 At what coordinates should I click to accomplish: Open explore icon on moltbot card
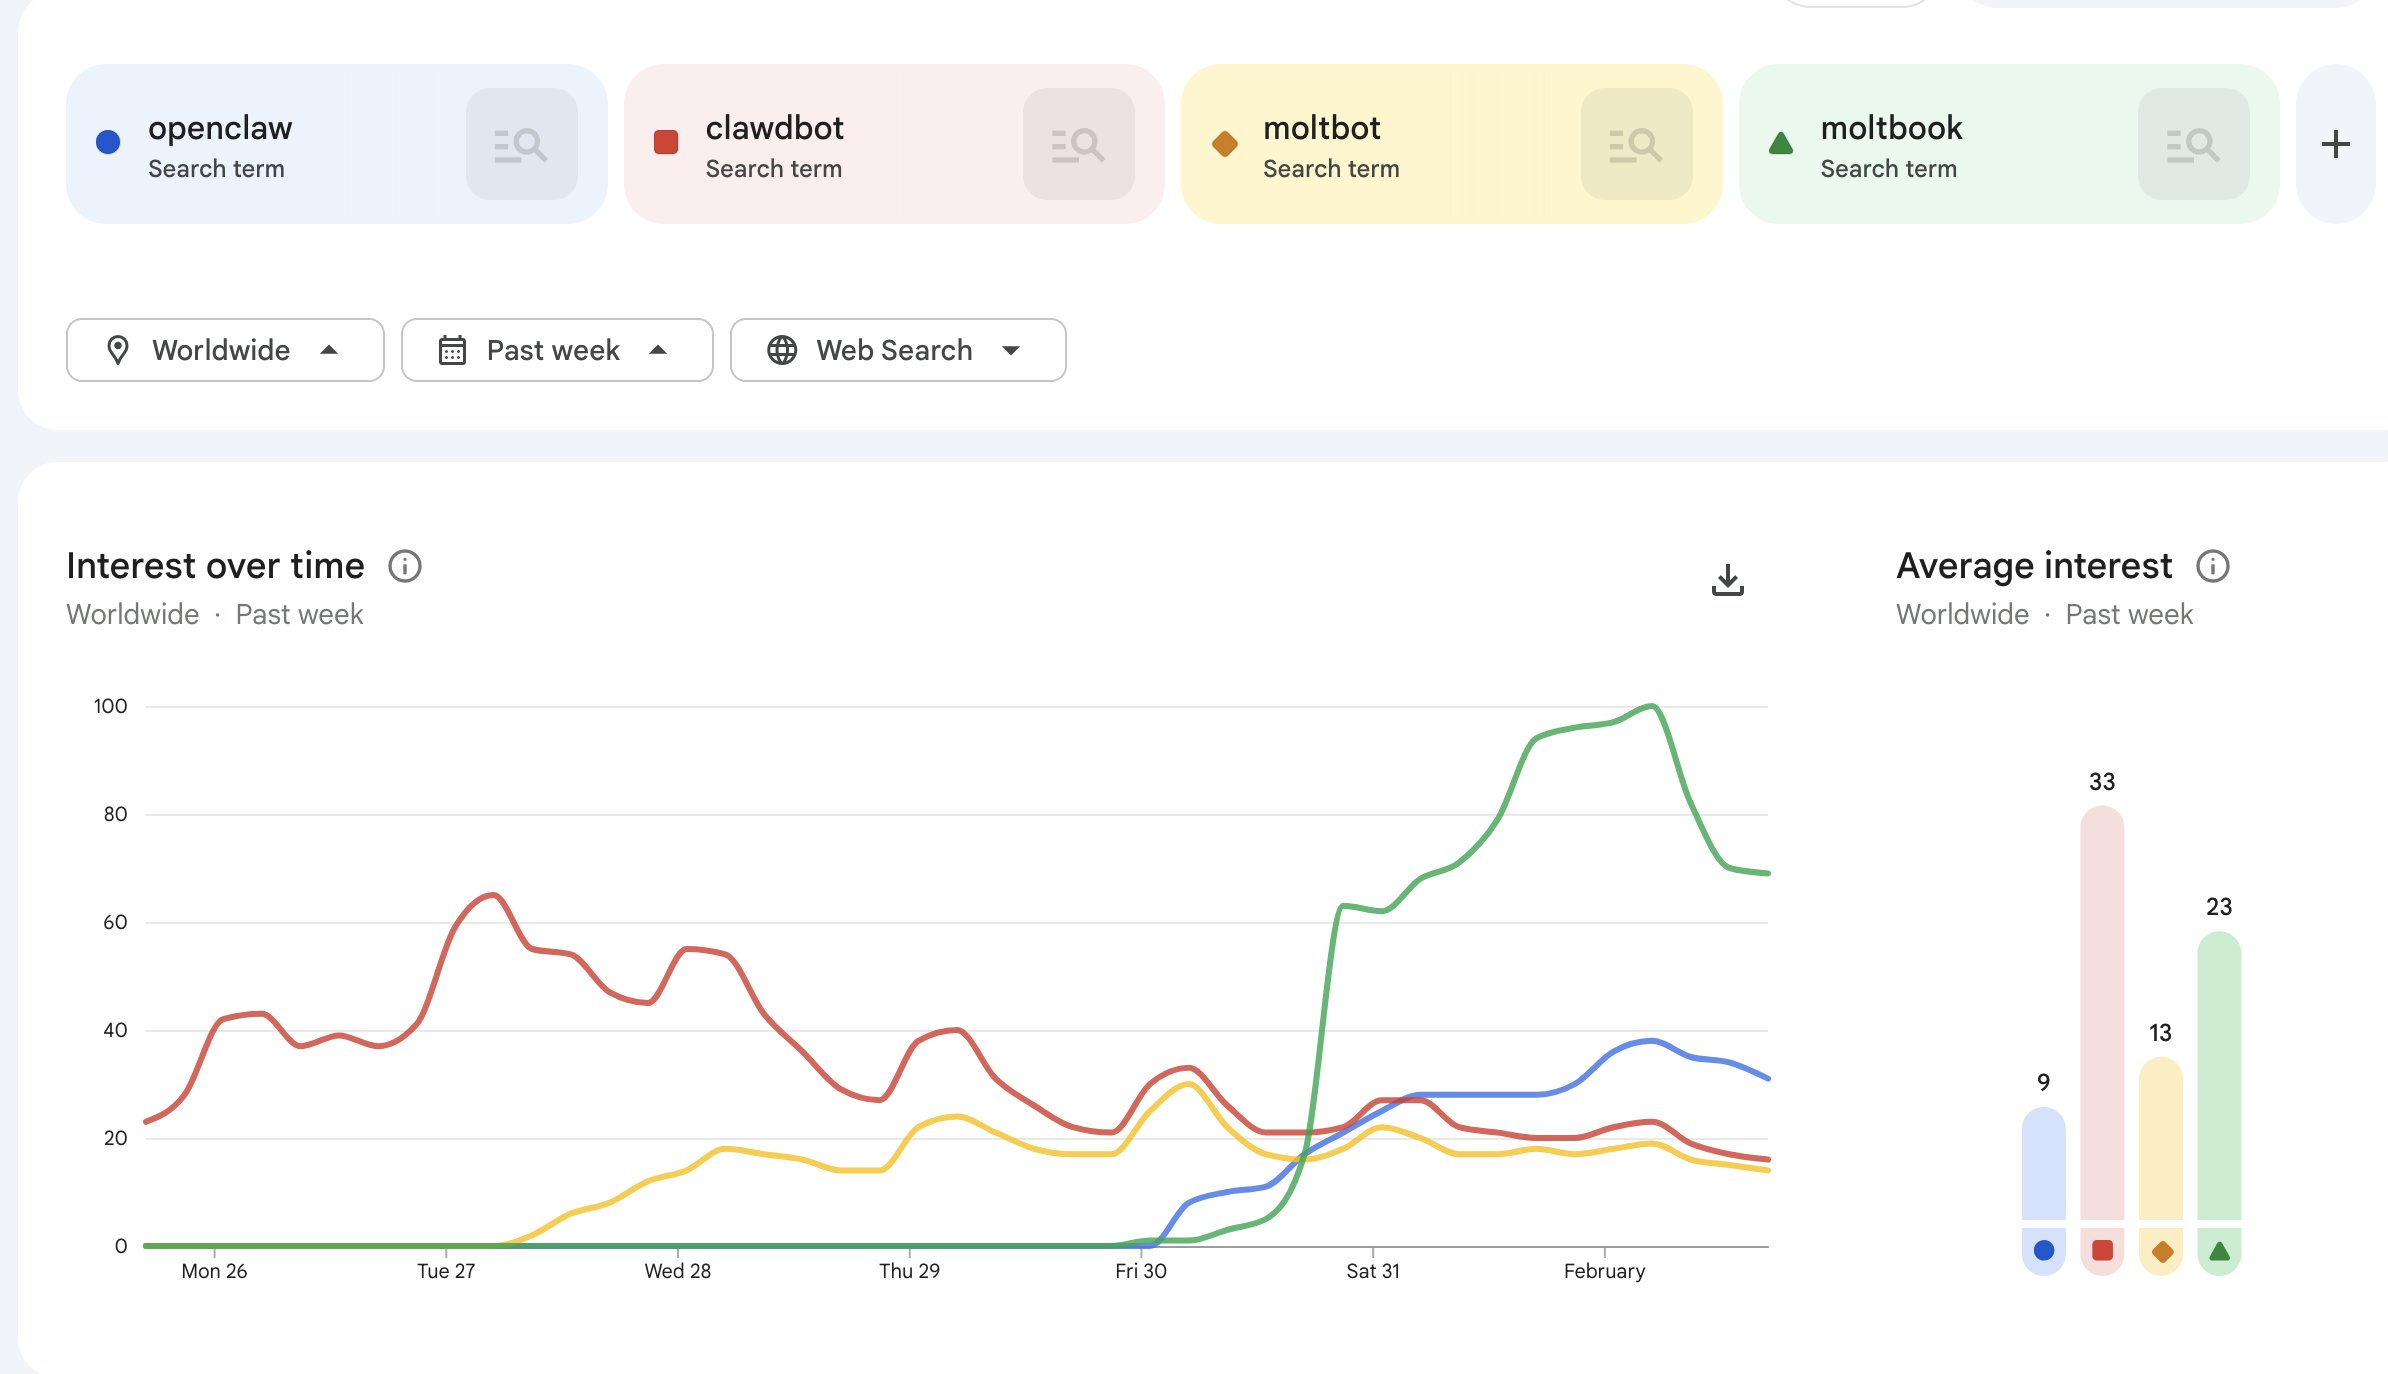click(1636, 144)
